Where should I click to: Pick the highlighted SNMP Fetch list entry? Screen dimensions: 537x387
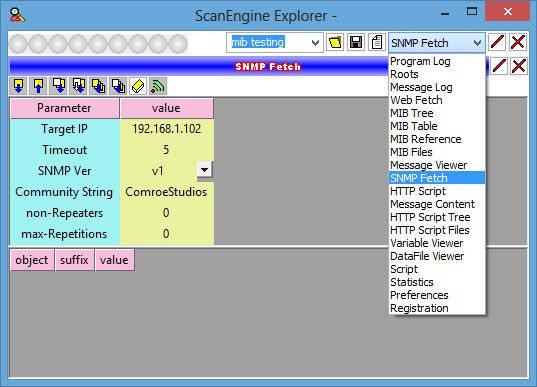click(437, 178)
